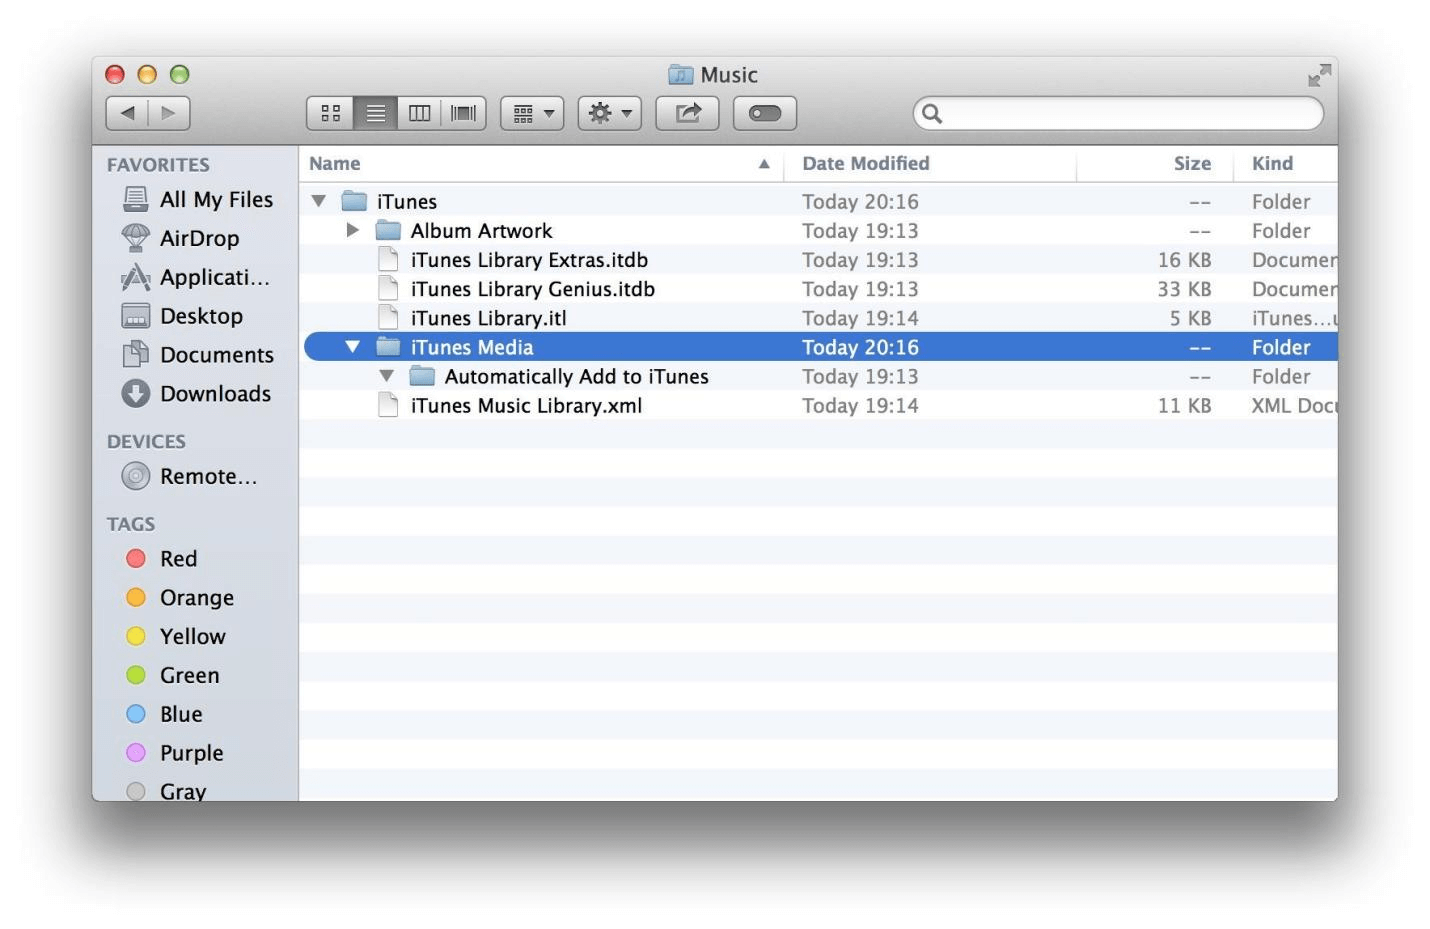The image size is (1430, 929).
Task: Click the XML Document kind cell
Action: coord(1294,405)
